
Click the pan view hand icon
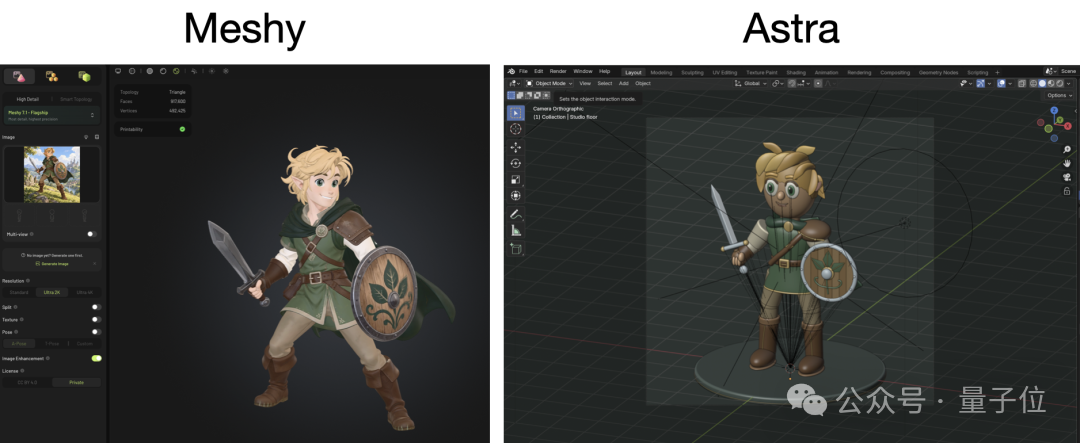pyautogui.click(x=1067, y=163)
